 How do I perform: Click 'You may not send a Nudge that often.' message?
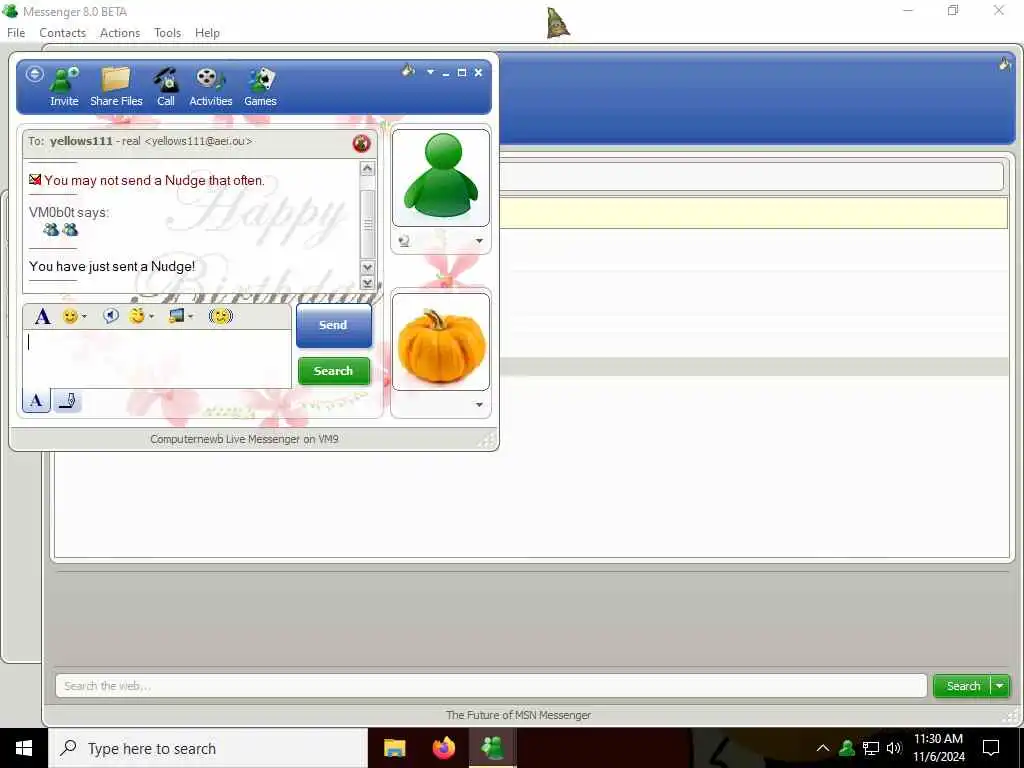[154, 180]
